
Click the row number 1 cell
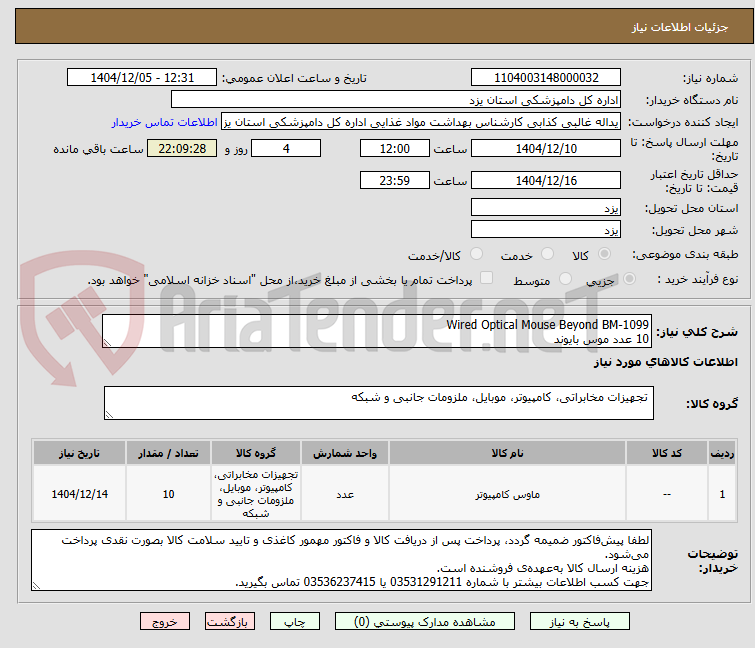click(x=722, y=494)
